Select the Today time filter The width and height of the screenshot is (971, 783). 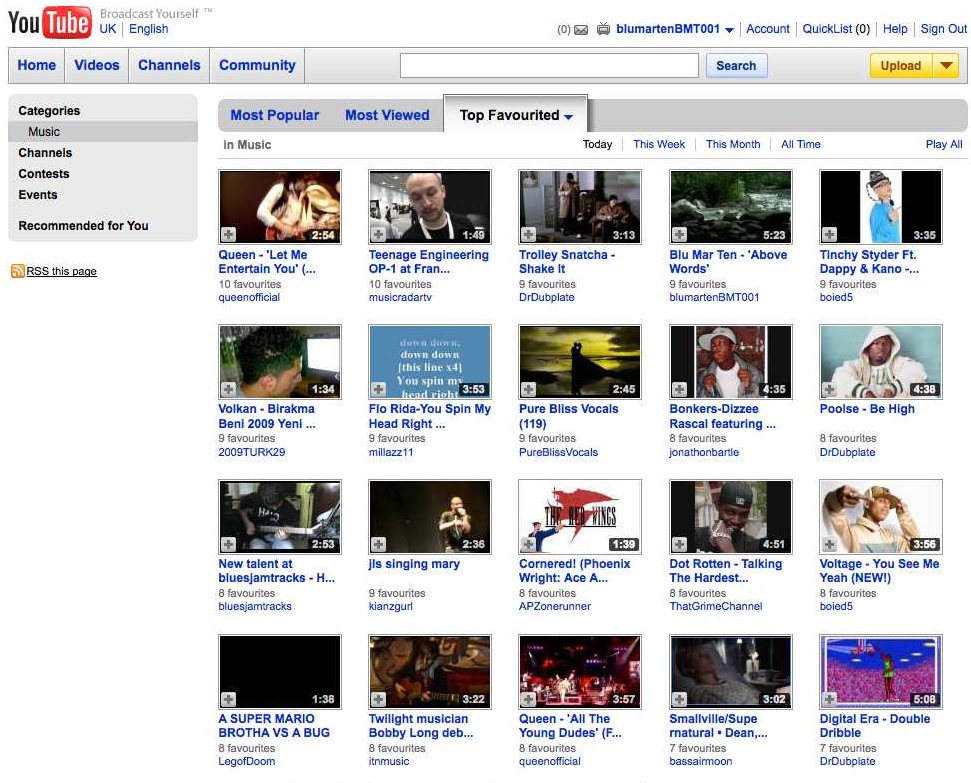point(597,144)
